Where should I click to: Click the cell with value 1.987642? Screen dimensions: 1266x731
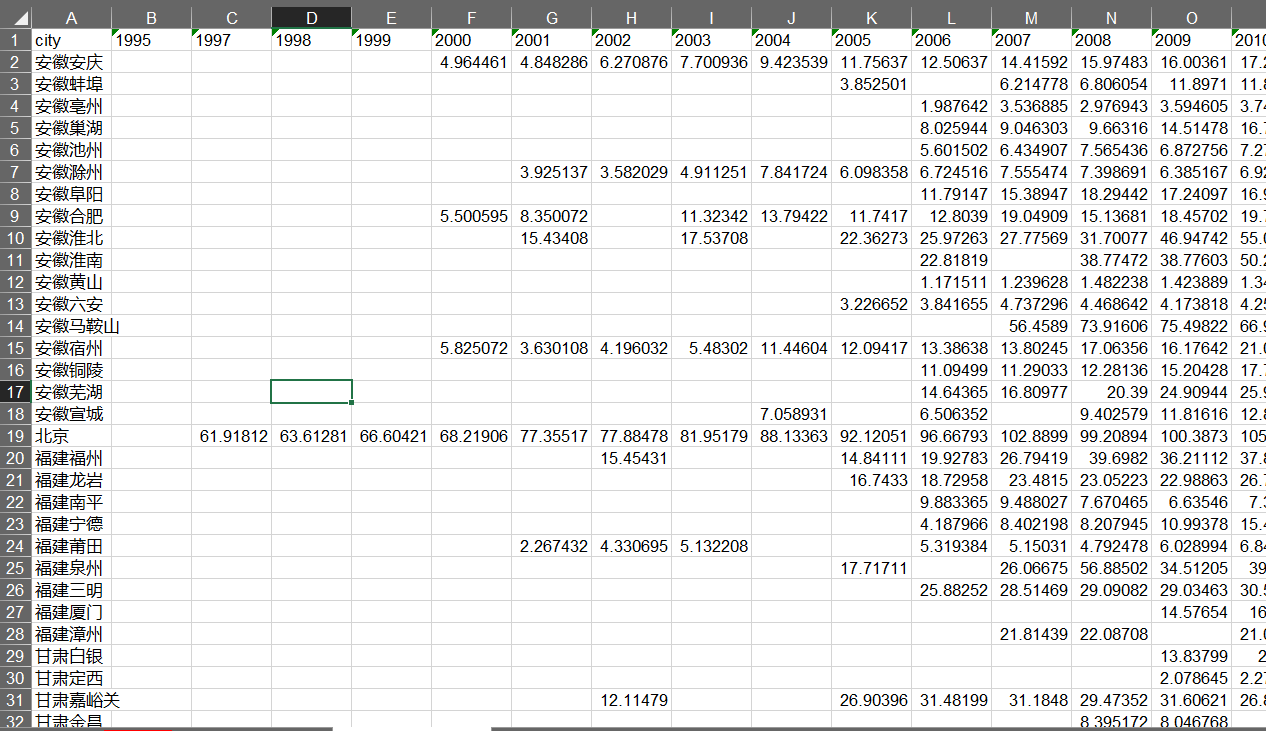click(951, 106)
